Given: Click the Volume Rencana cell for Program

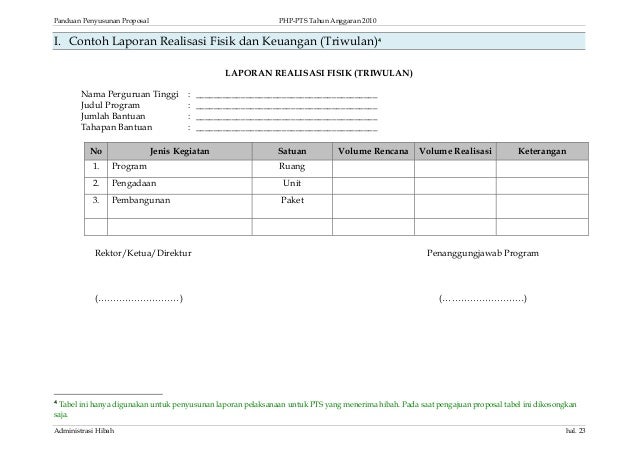Looking at the screenshot, I should [x=373, y=169].
